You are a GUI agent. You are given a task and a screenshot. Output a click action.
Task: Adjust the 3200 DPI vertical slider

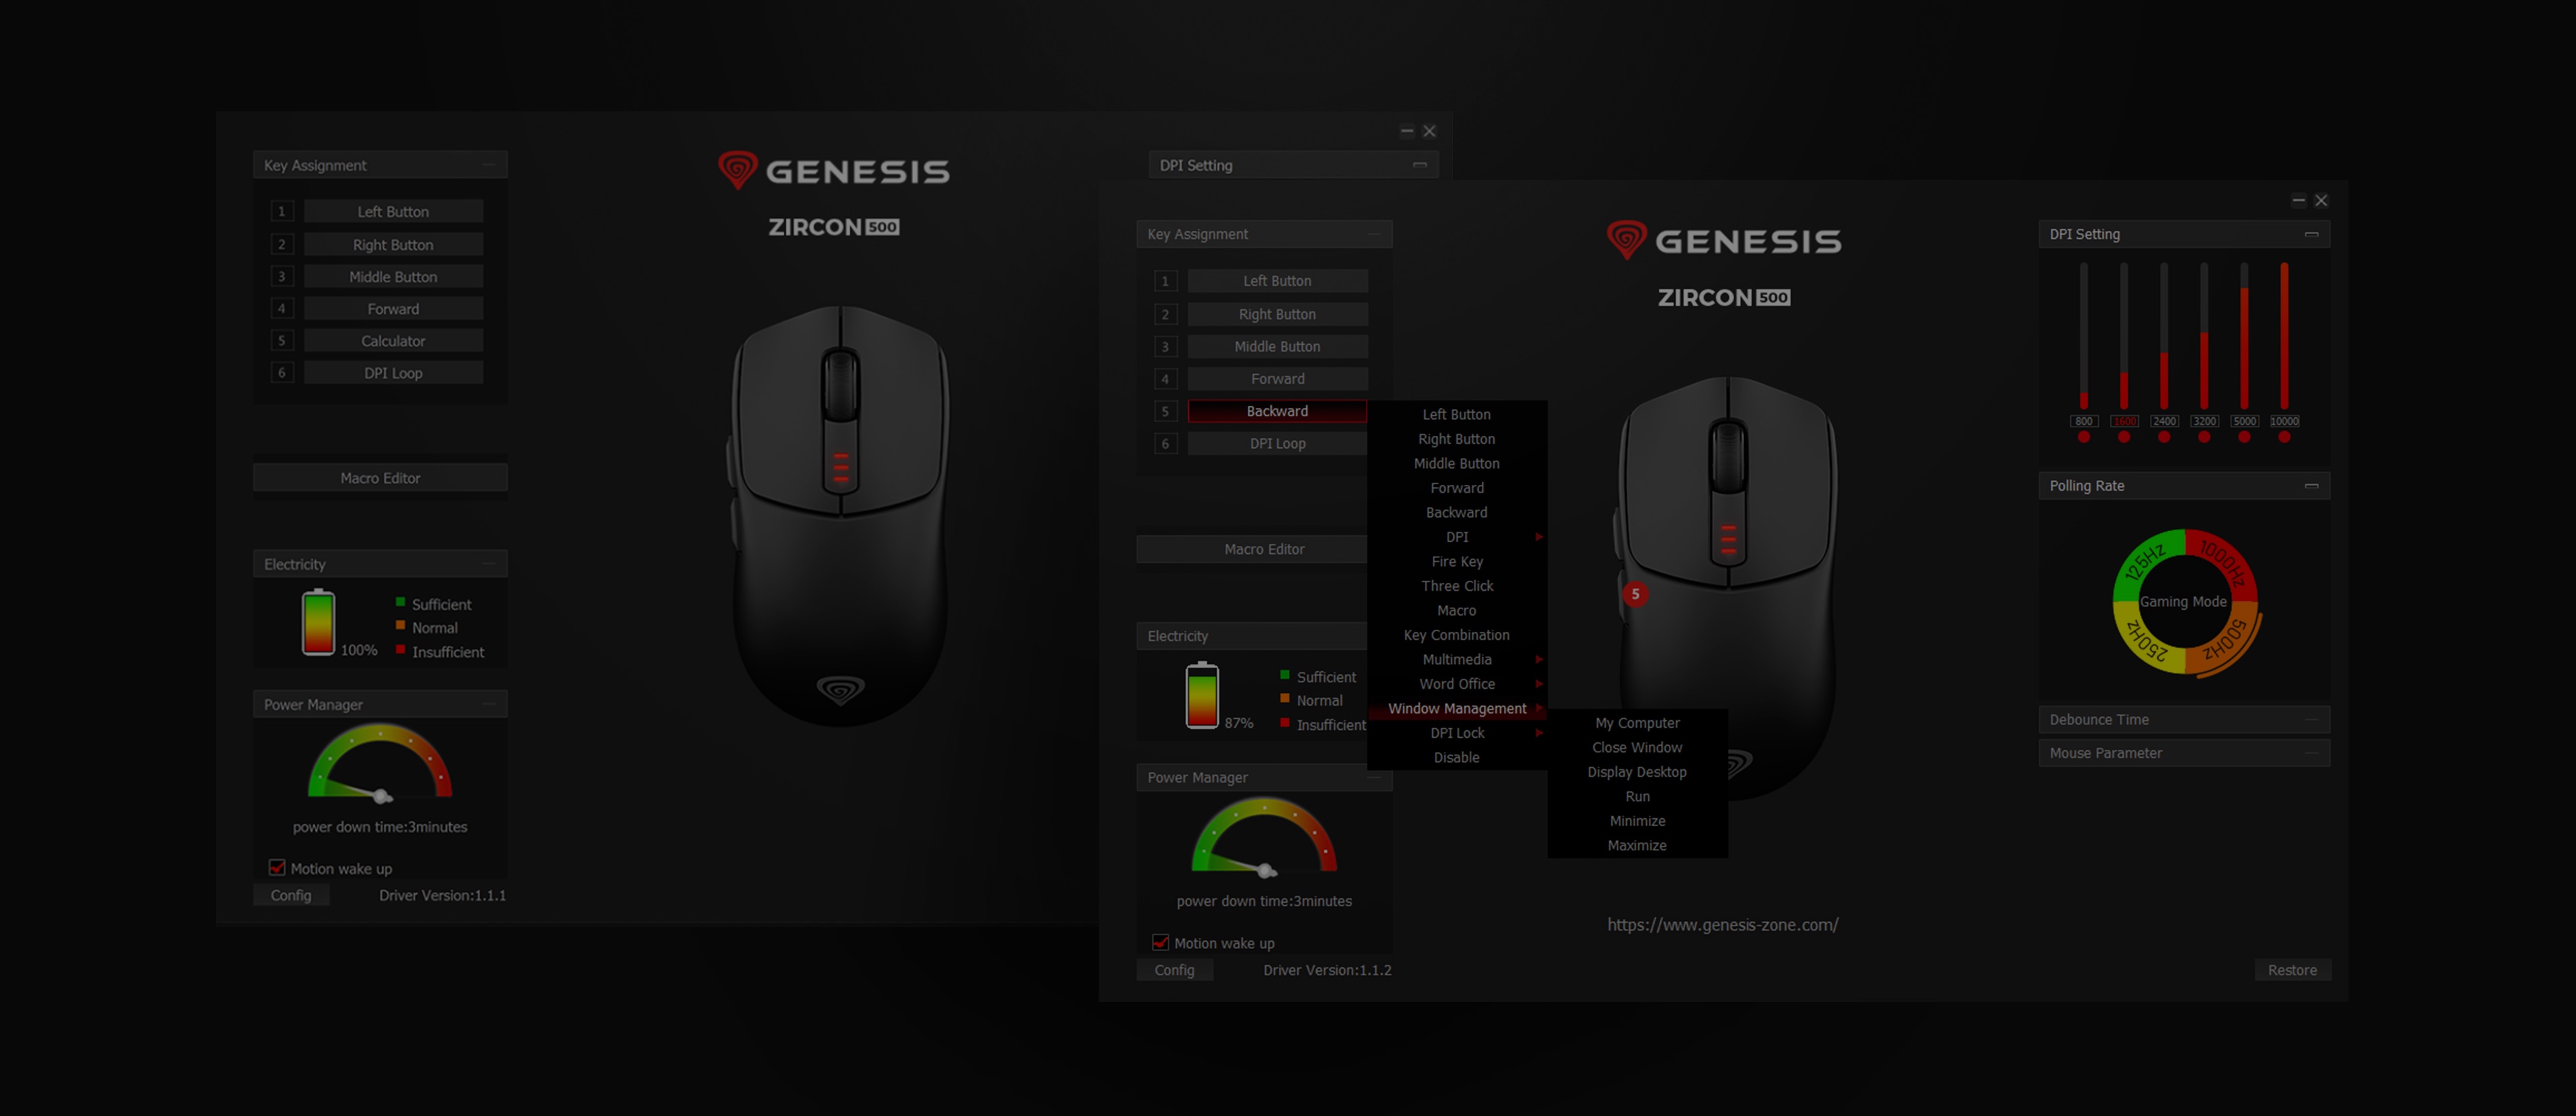point(2204,335)
